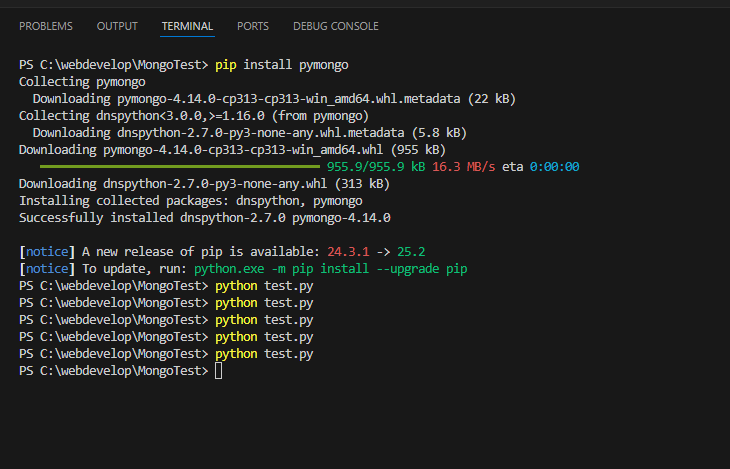Screen dimensions: 730x469
Task: Click the green download progress bar
Action: (x=180, y=167)
